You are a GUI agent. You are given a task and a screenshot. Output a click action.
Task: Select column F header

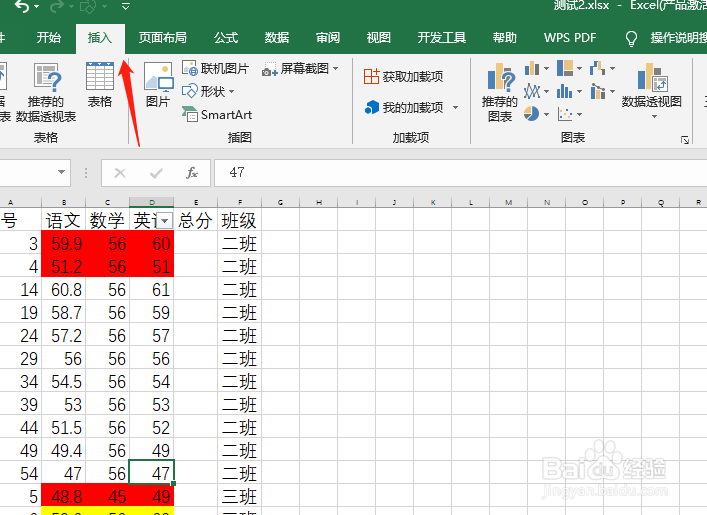[239, 202]
